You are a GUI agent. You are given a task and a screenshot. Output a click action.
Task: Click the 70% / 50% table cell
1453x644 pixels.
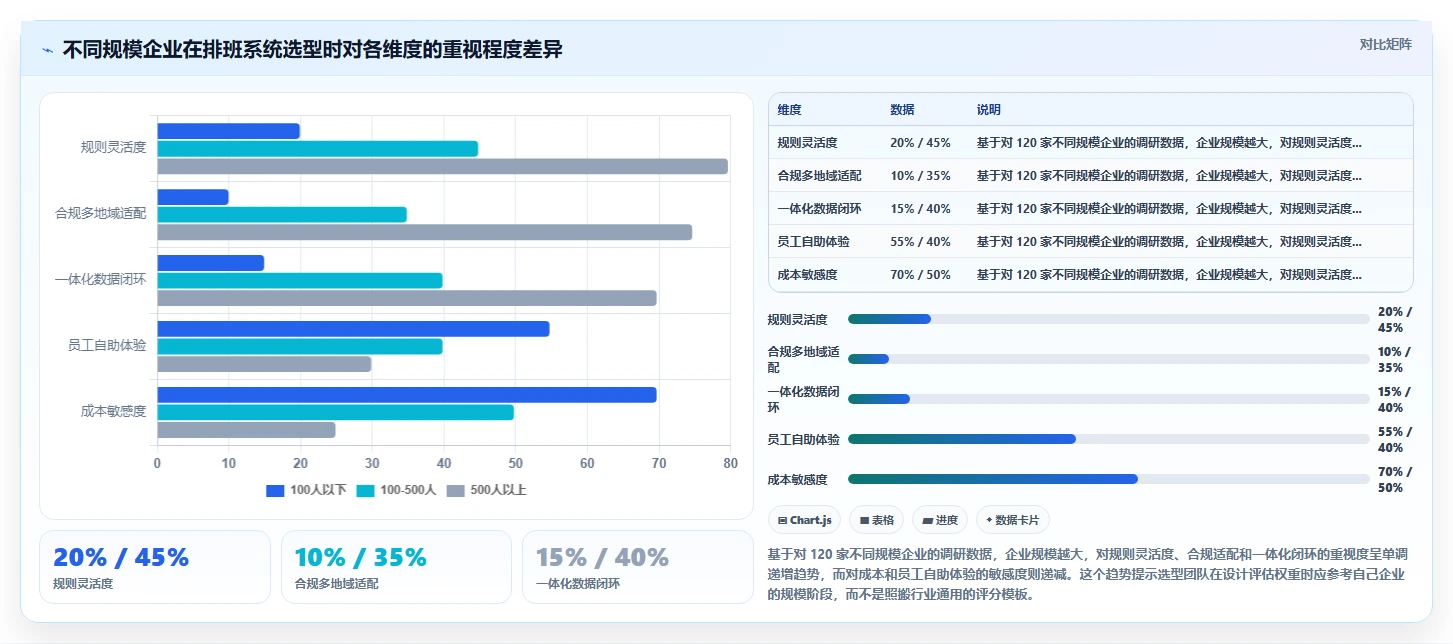[x=920, y=275]
